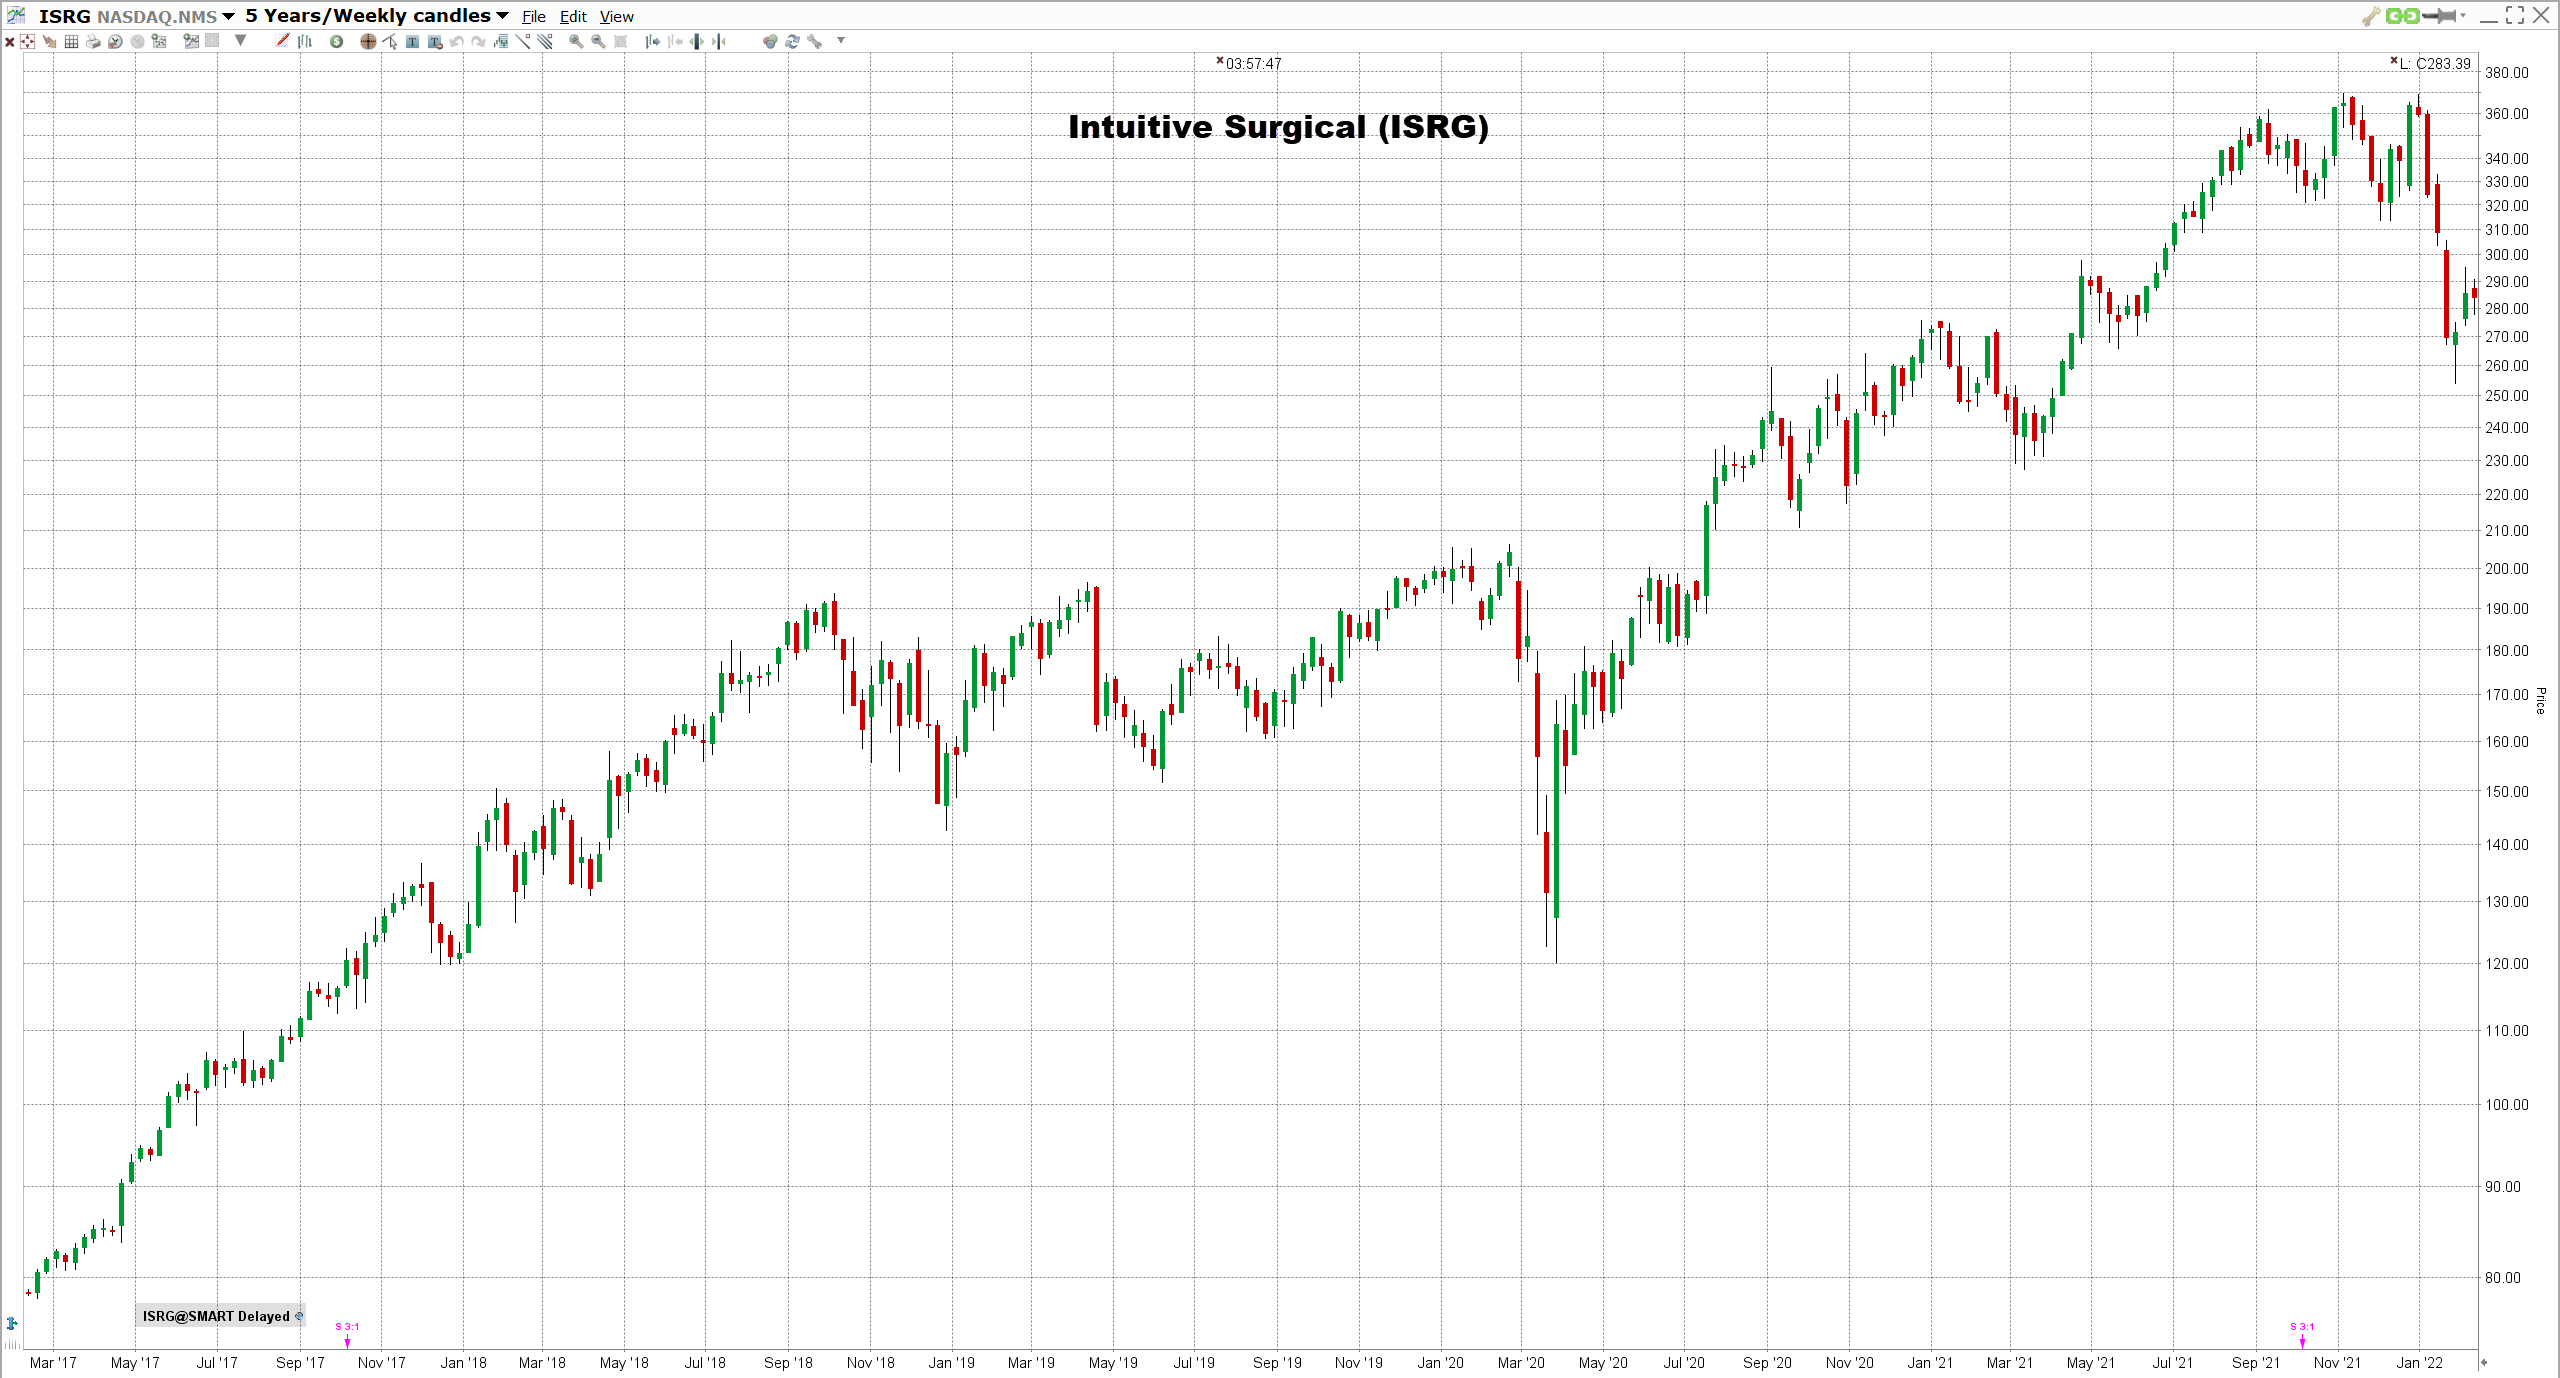Click the wrench icon in chart toolbar
Viewport: 2560px width, 1378px height.
(x=815, y=41)
